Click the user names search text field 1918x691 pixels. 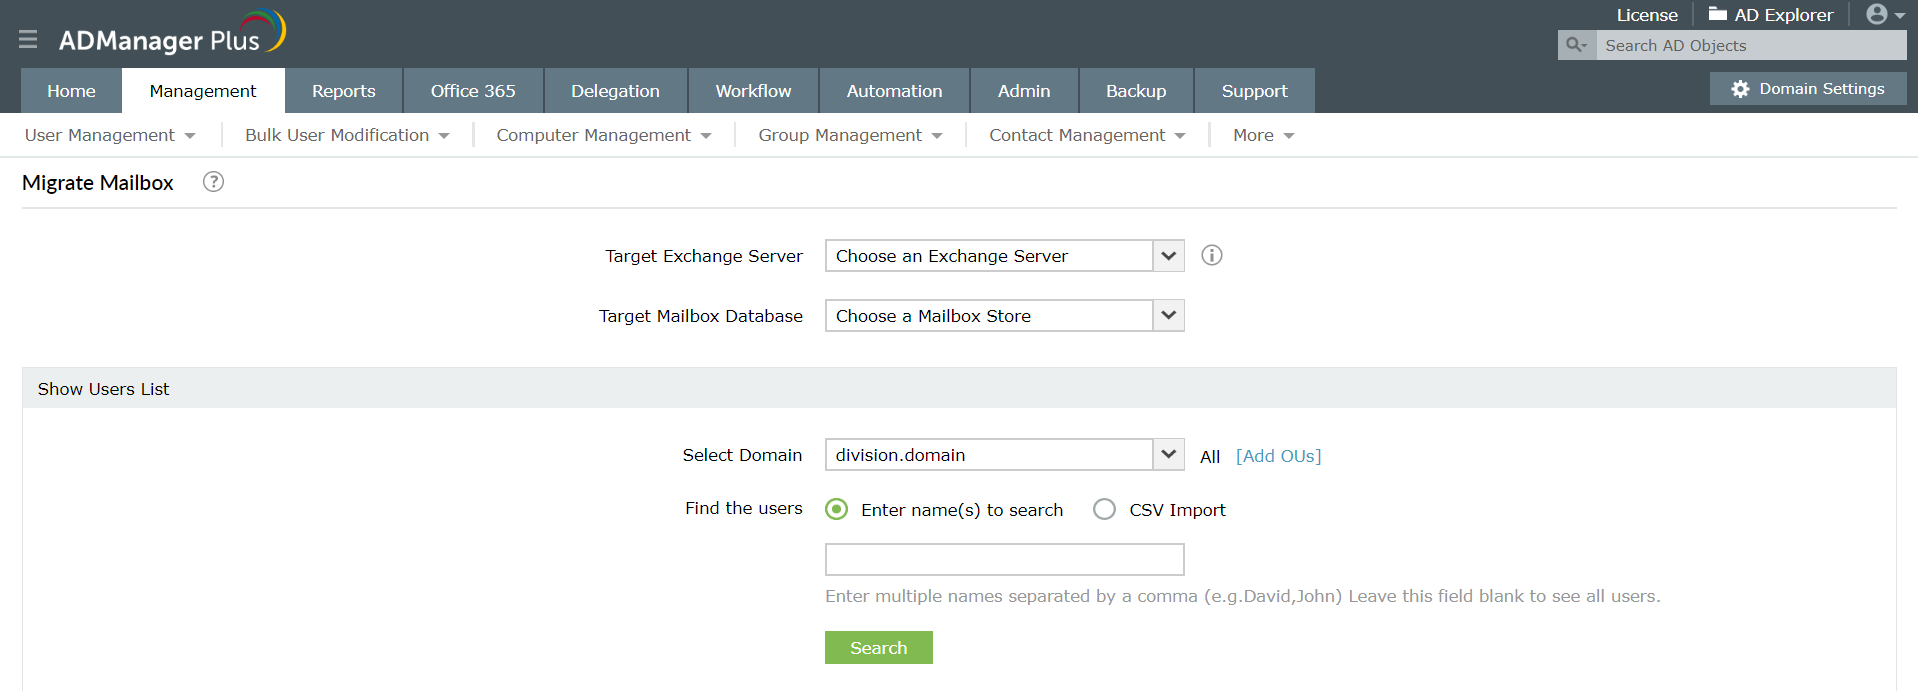1004,560
